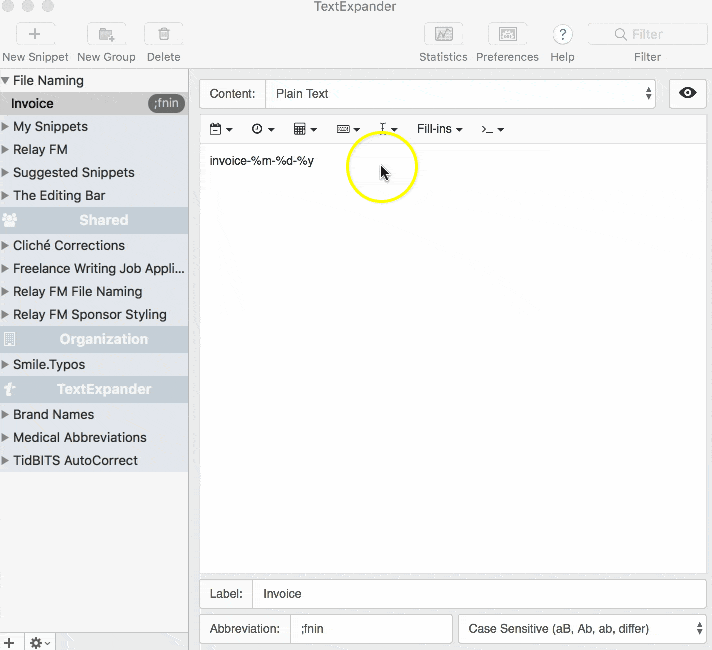Collapse the File Naming group
The image size is (712, 650).
click(5, 81)
